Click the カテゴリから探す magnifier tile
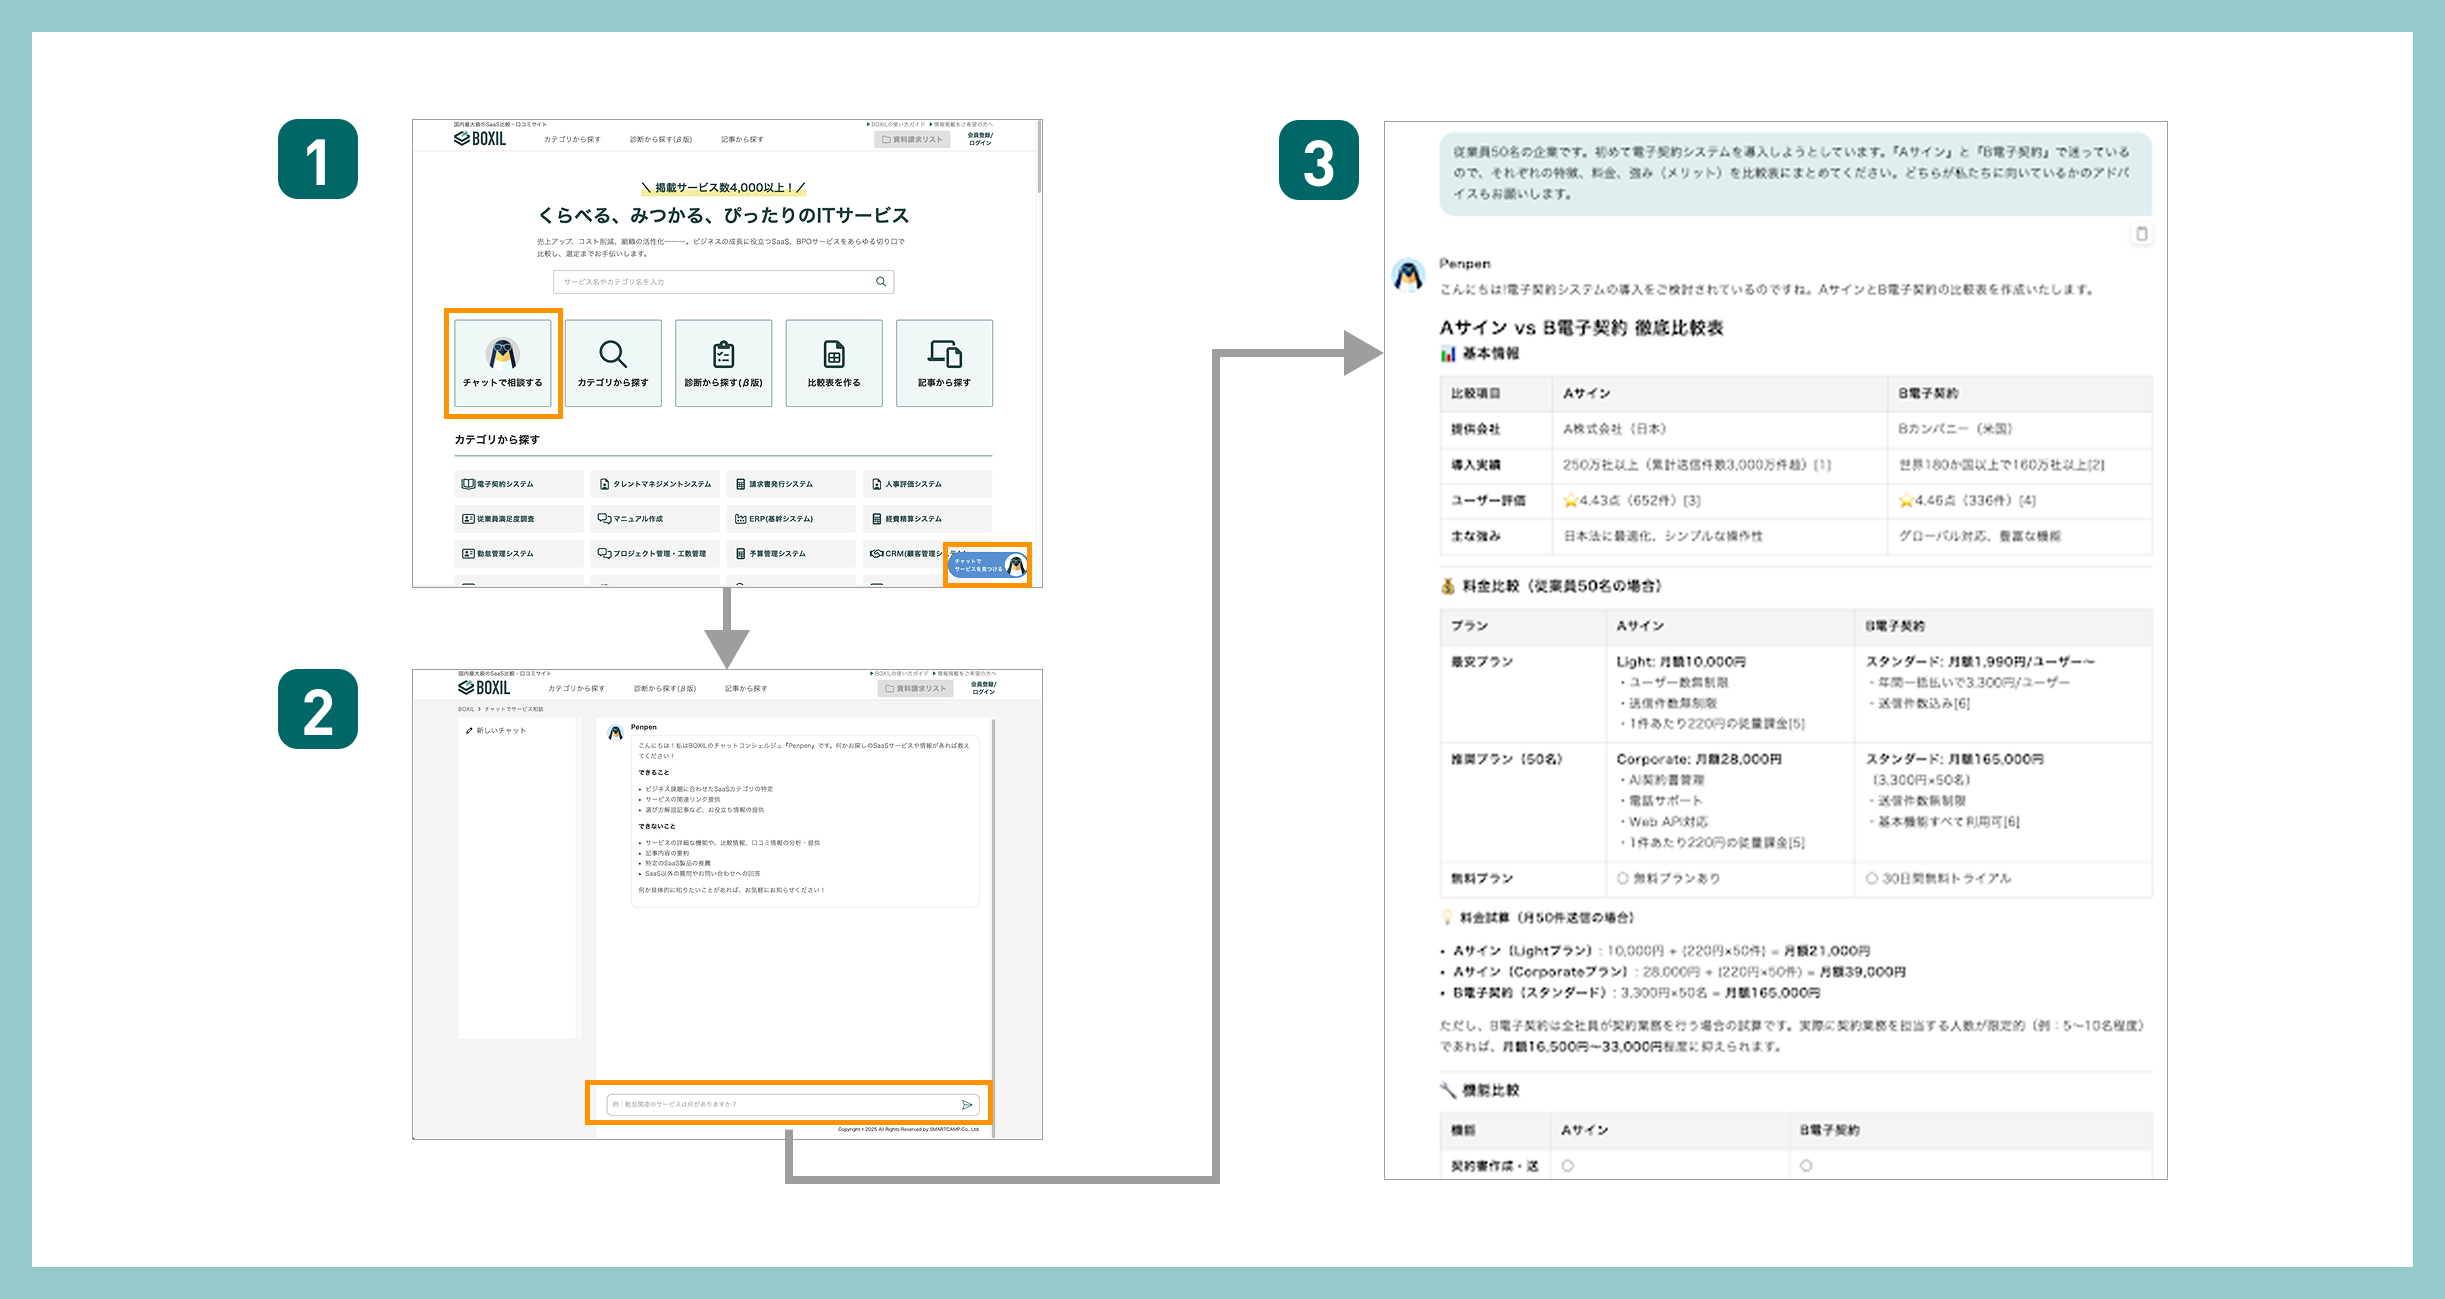Image resolution: width=2445 pixels, height=1299 pixels. (613, 363)
